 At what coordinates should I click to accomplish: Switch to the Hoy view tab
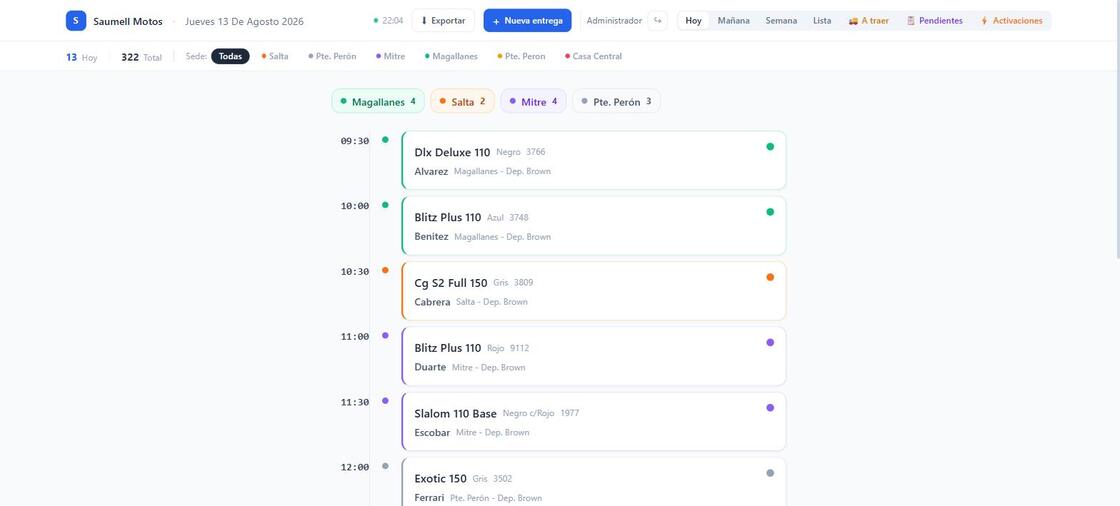click(x=694, y=21)
